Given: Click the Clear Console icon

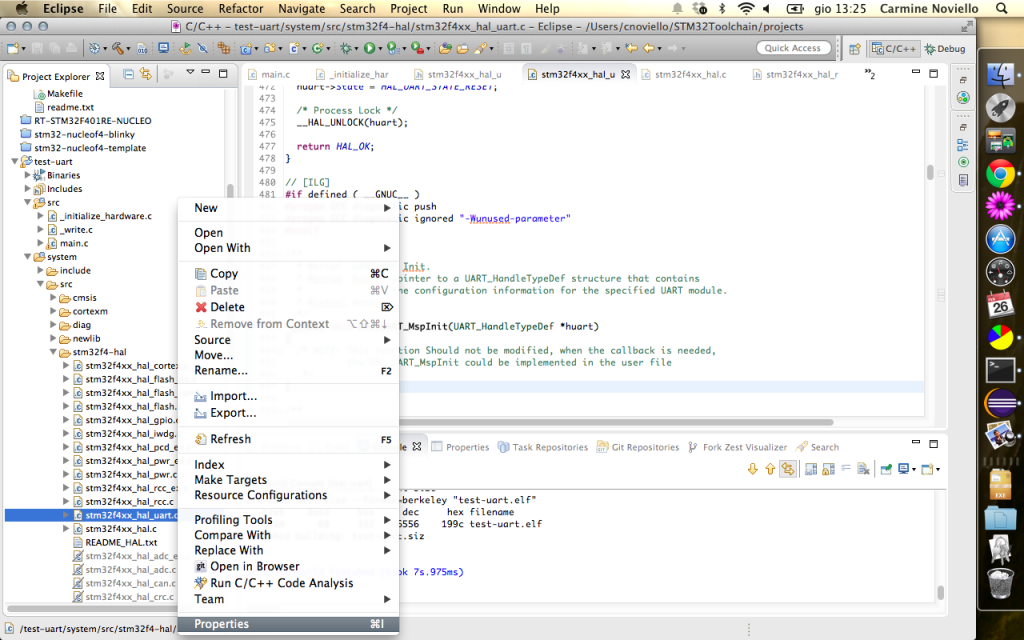Looking at the screenshot, I should coord(863,469).
